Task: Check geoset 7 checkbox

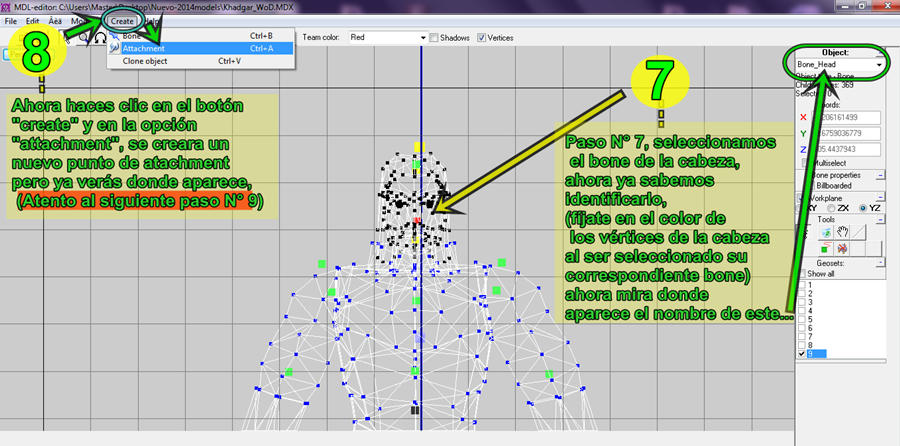Action: tap(802, 336)
